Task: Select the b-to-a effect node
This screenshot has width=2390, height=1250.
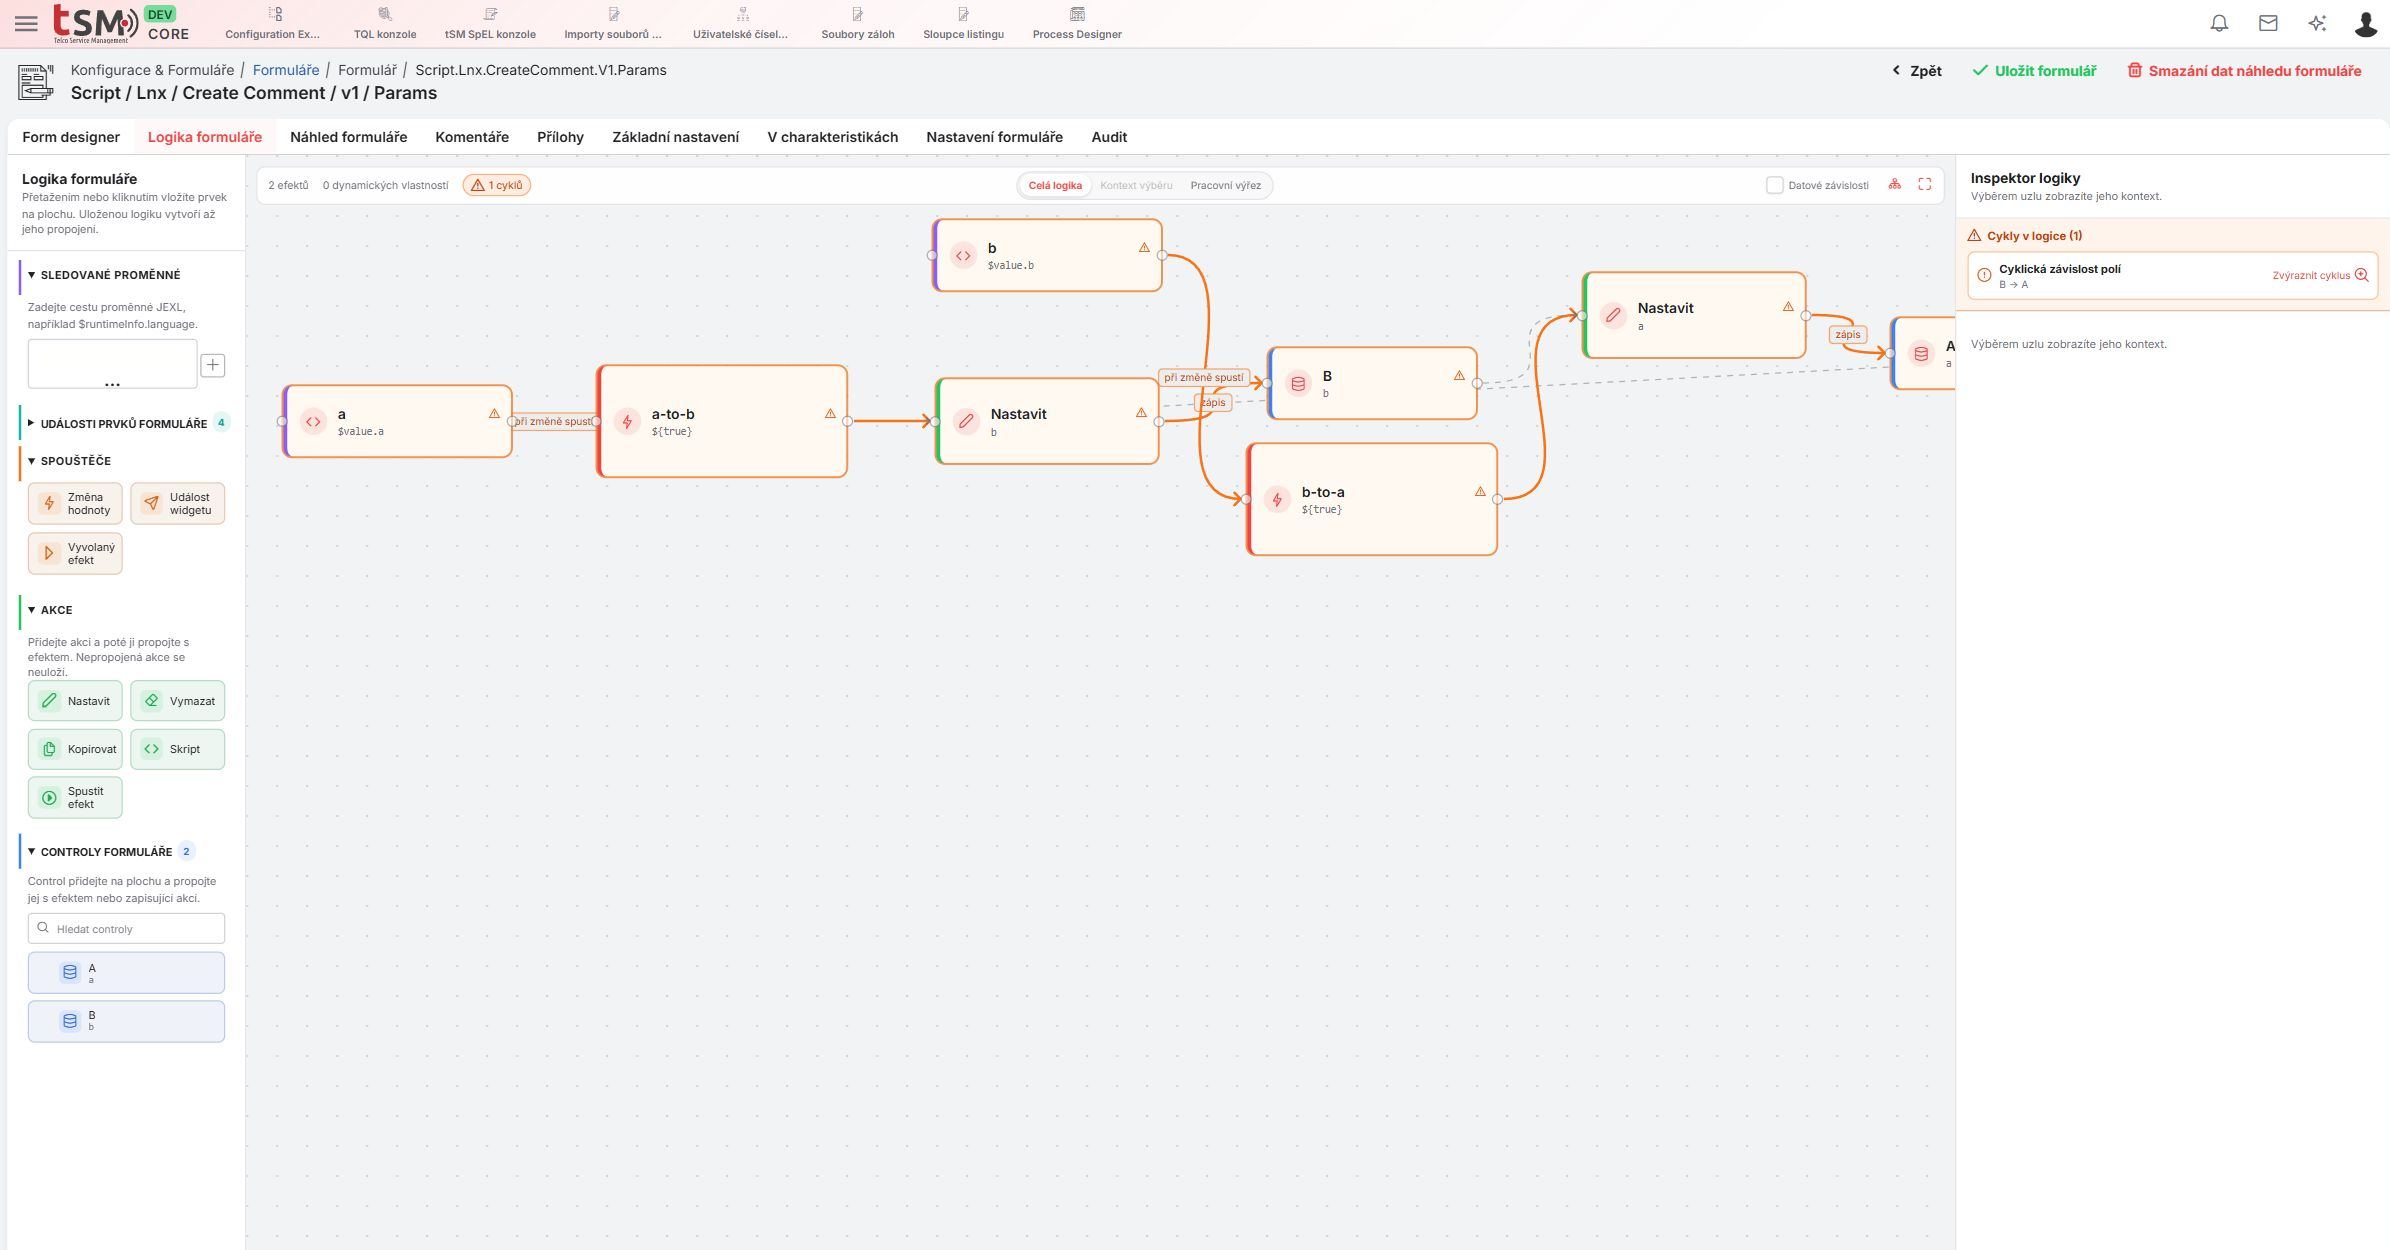Action: coord(1372,499)
